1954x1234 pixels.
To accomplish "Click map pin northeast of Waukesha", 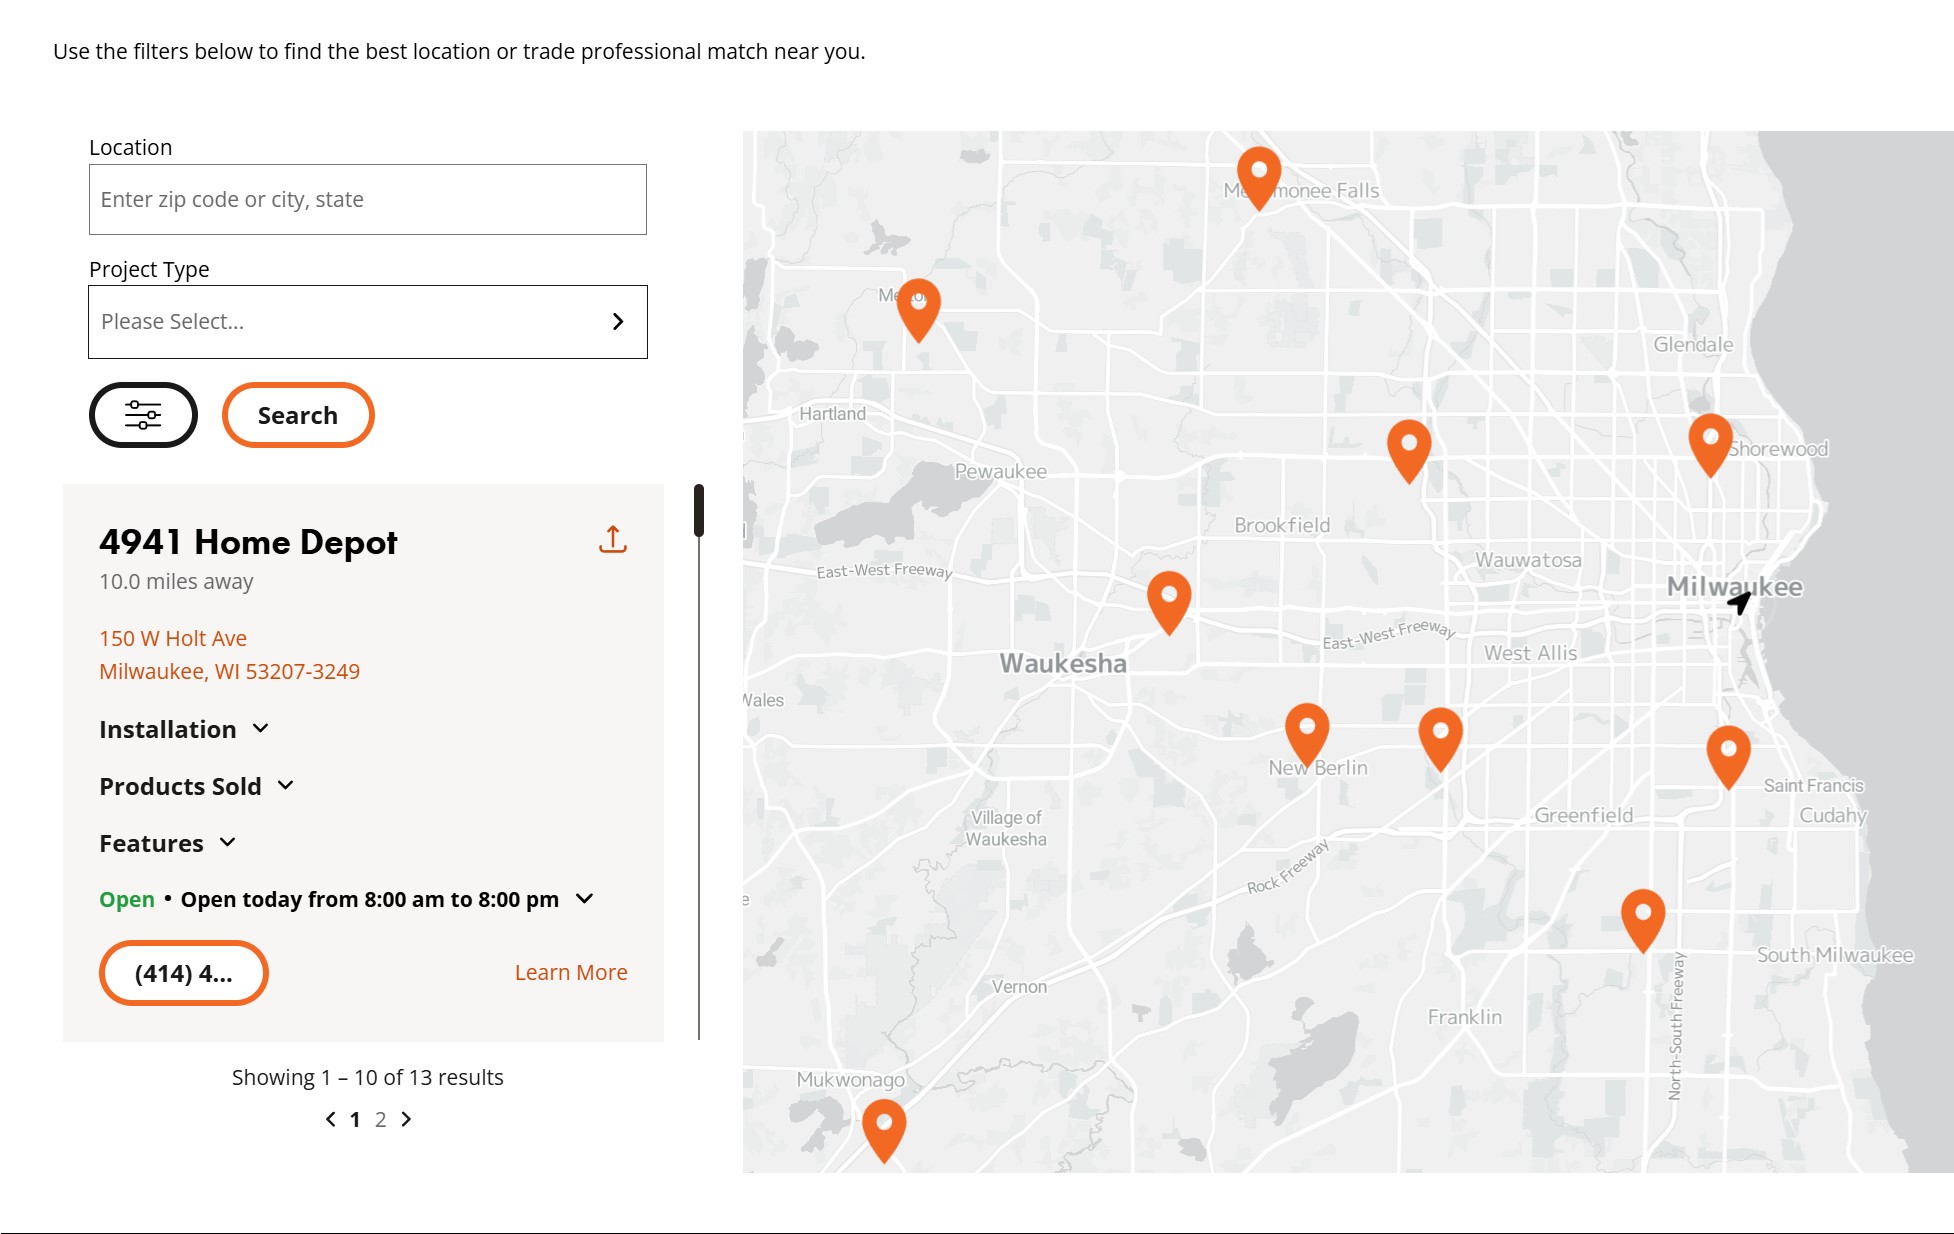I will tap(1168, 600).
